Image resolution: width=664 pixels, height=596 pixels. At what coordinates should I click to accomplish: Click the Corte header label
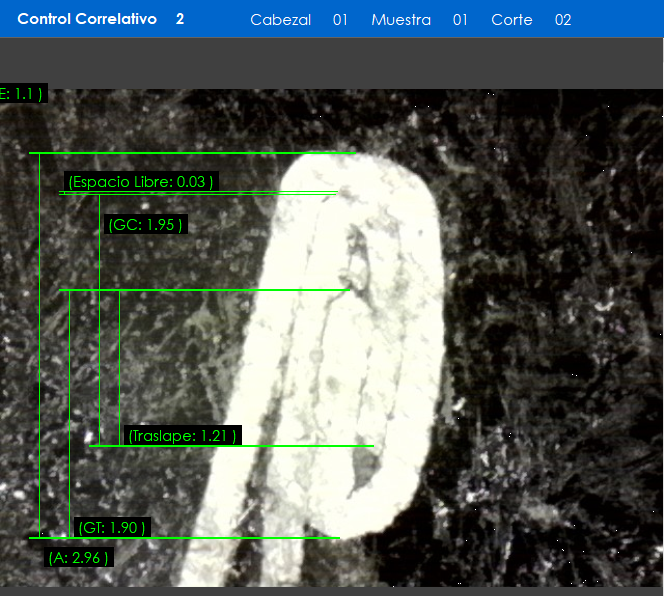pos(511,20)
